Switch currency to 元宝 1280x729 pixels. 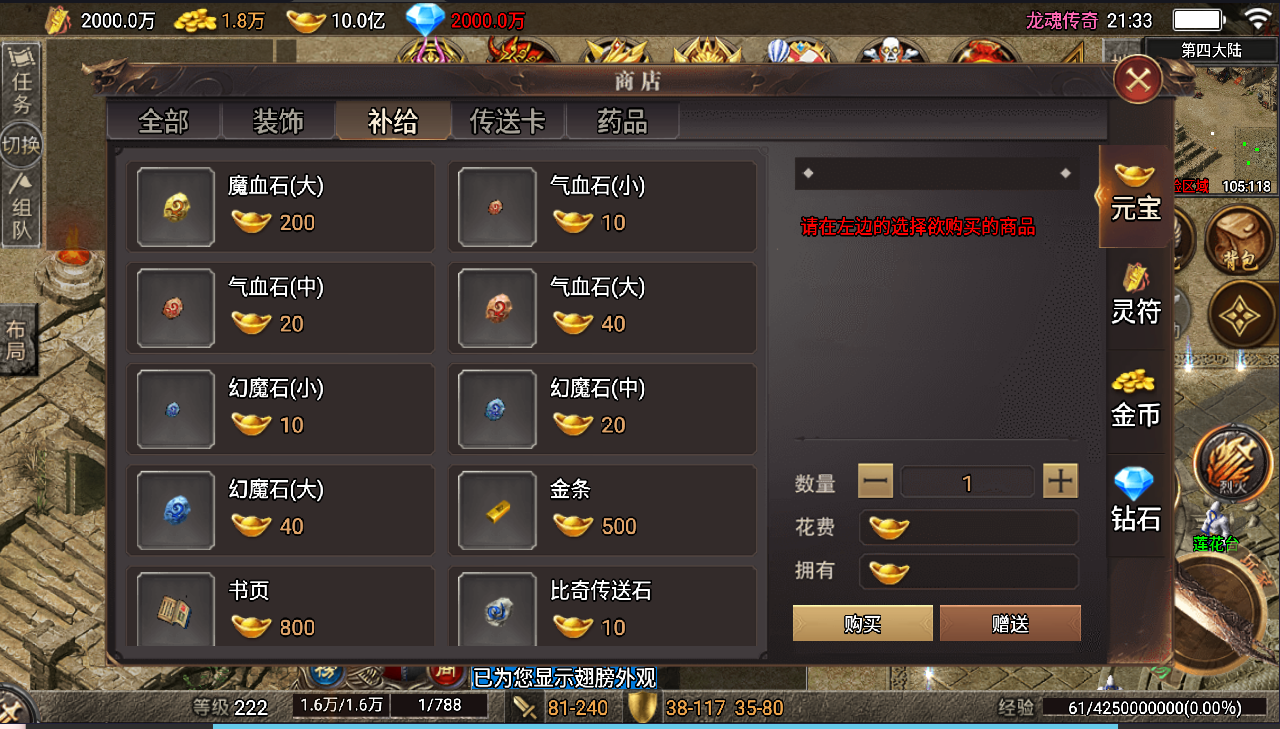pyautogui.click(x=1135, y=196)
